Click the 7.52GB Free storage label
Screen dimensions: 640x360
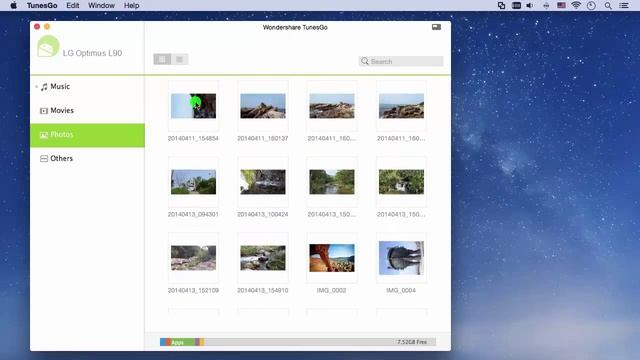click(412, 342)
